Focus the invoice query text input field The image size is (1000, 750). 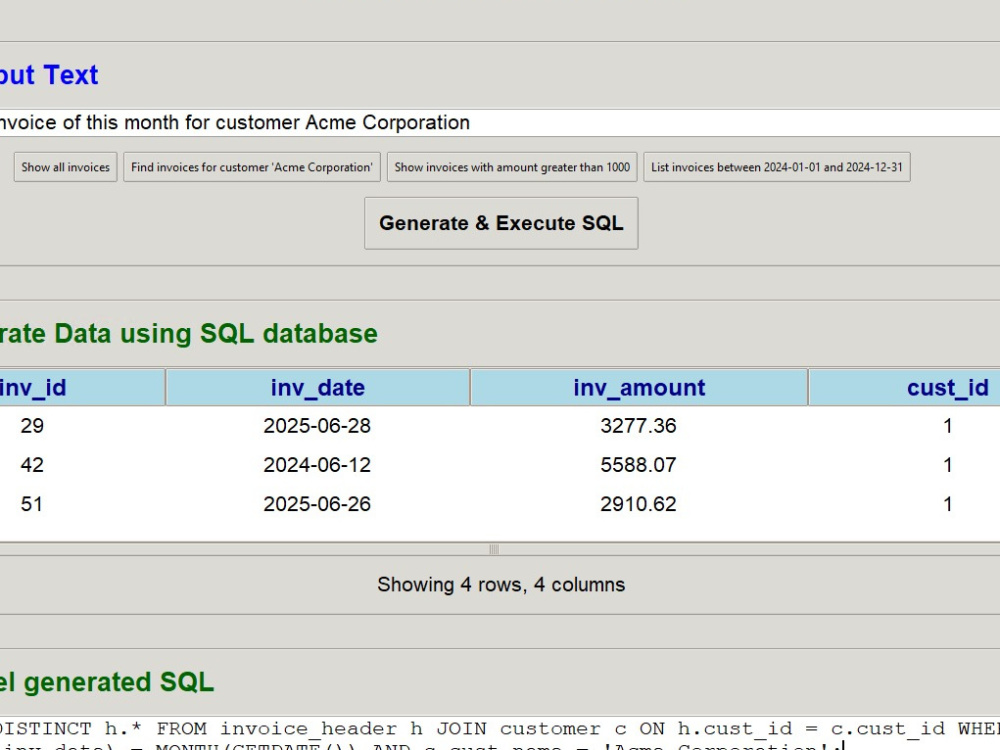click(500, 122)
